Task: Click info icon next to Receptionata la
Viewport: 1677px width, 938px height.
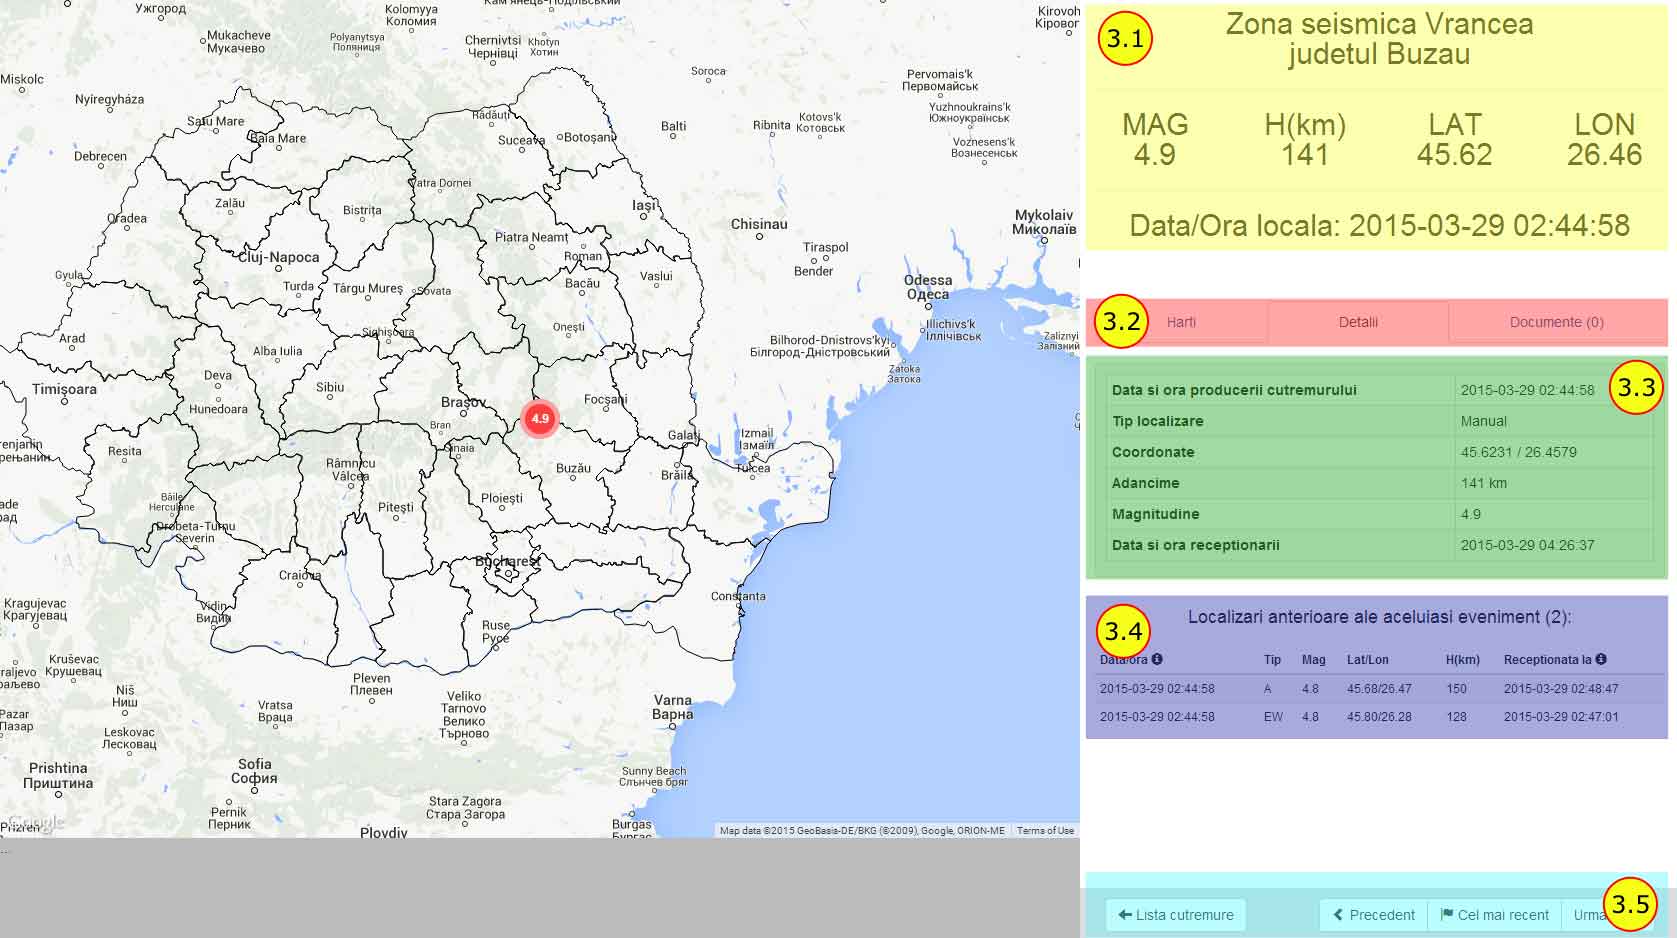Action: 1601,659
